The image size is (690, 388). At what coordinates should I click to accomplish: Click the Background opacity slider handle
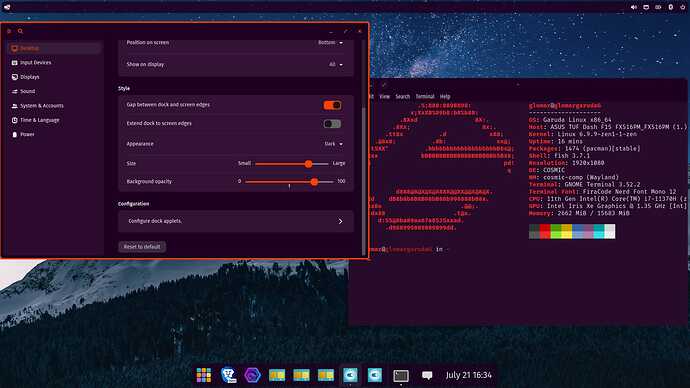314,182
